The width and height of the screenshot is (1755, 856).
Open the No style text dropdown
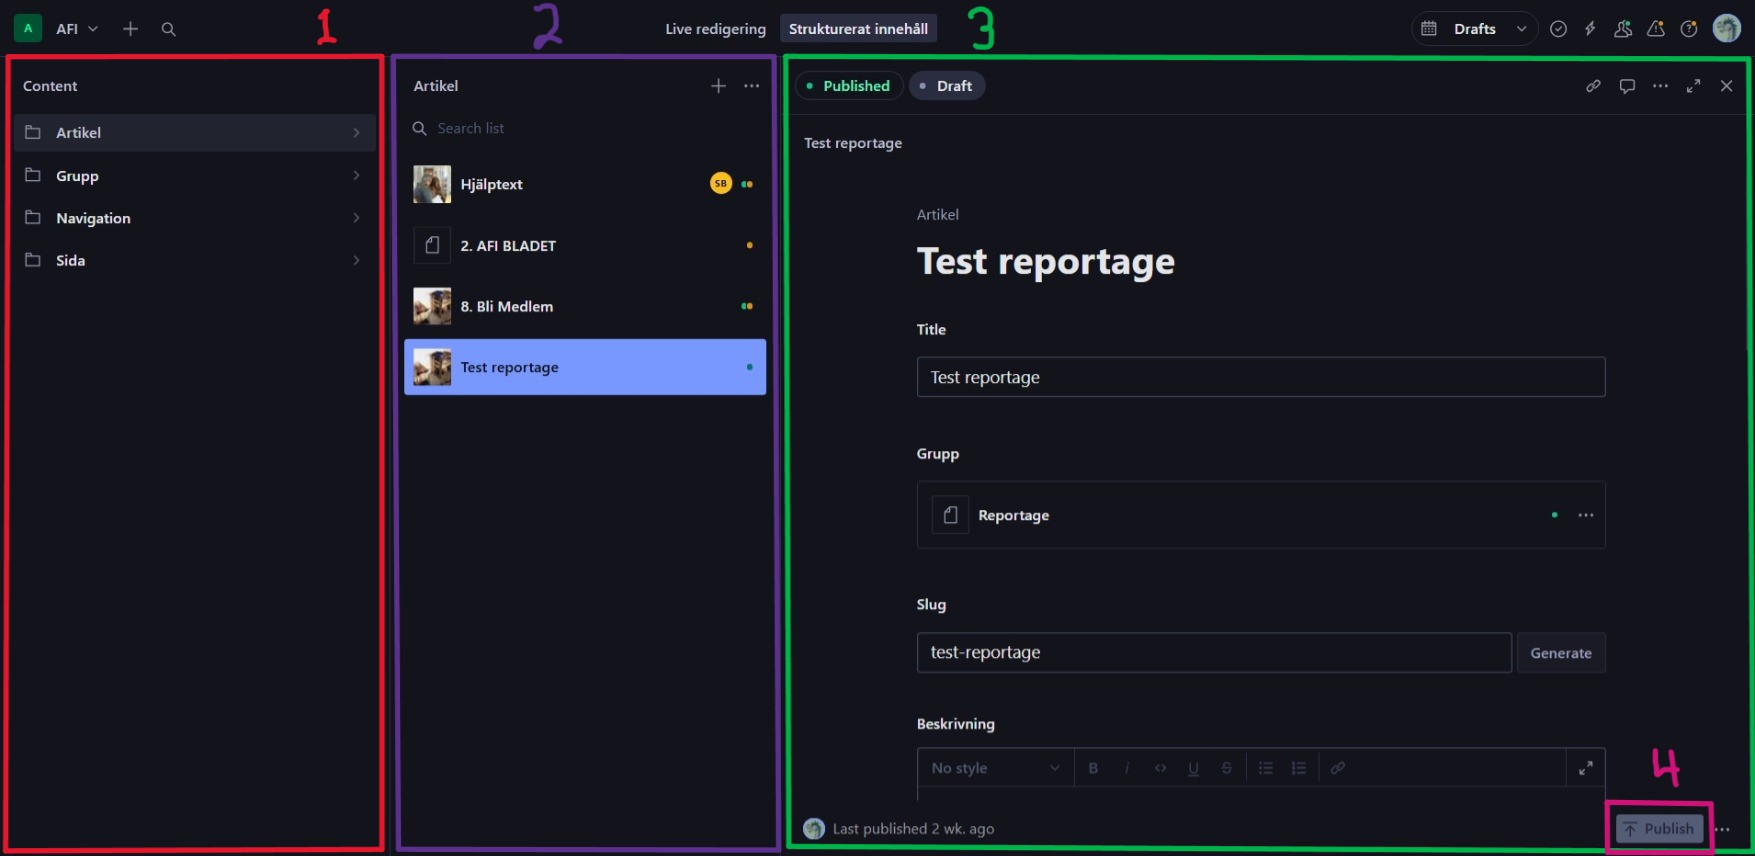pos(995,768)
